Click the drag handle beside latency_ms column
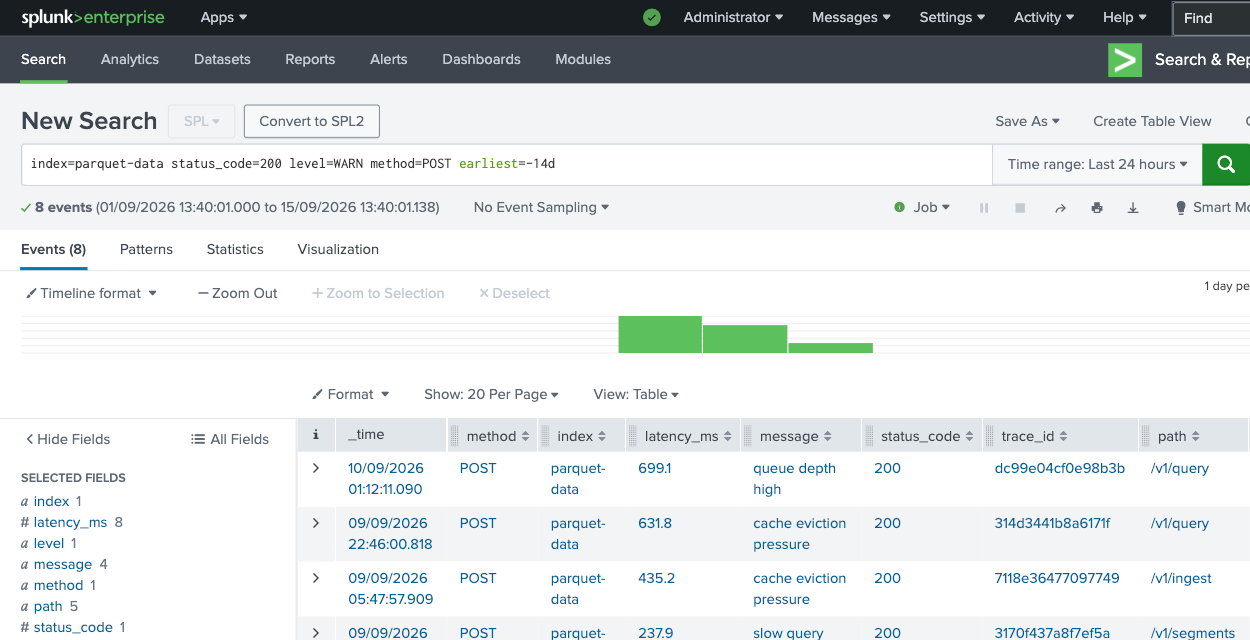Viewport: 1250px width, 640px height. tap(634, 436)
